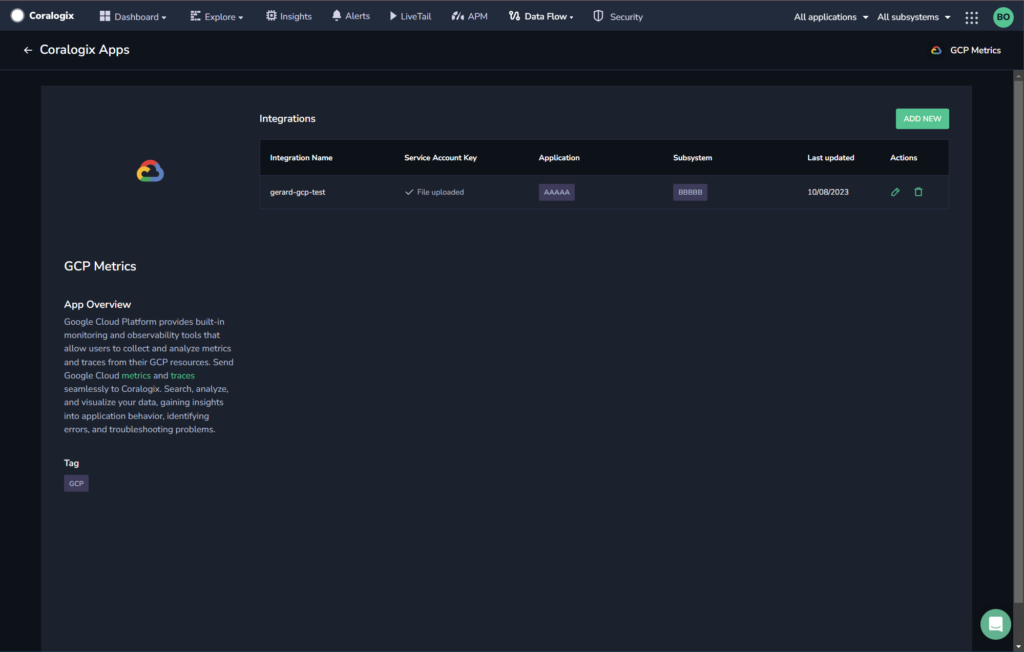Open the Alerts section

[x=351, y=16]
